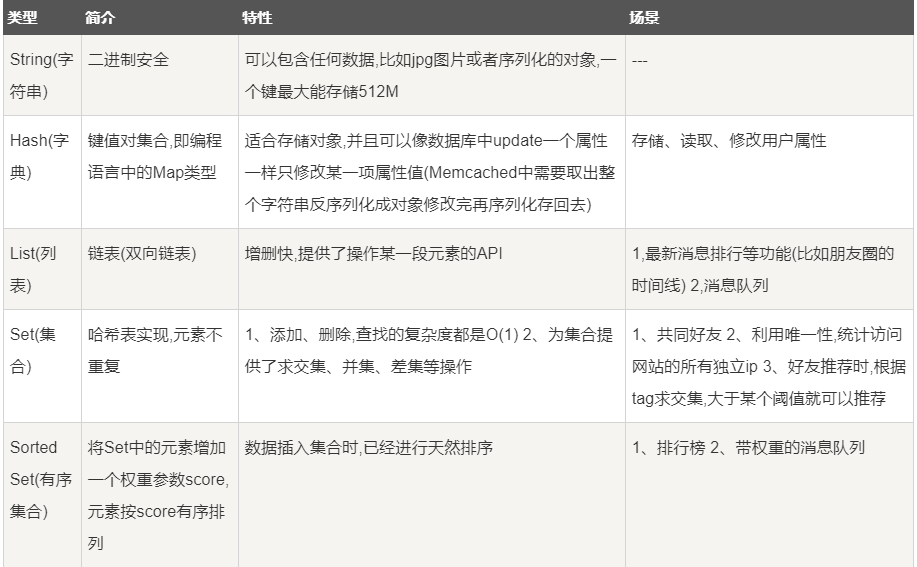Click the 场景 column header
This screenshot has height=567, width=917.
(x=769, y=18)
